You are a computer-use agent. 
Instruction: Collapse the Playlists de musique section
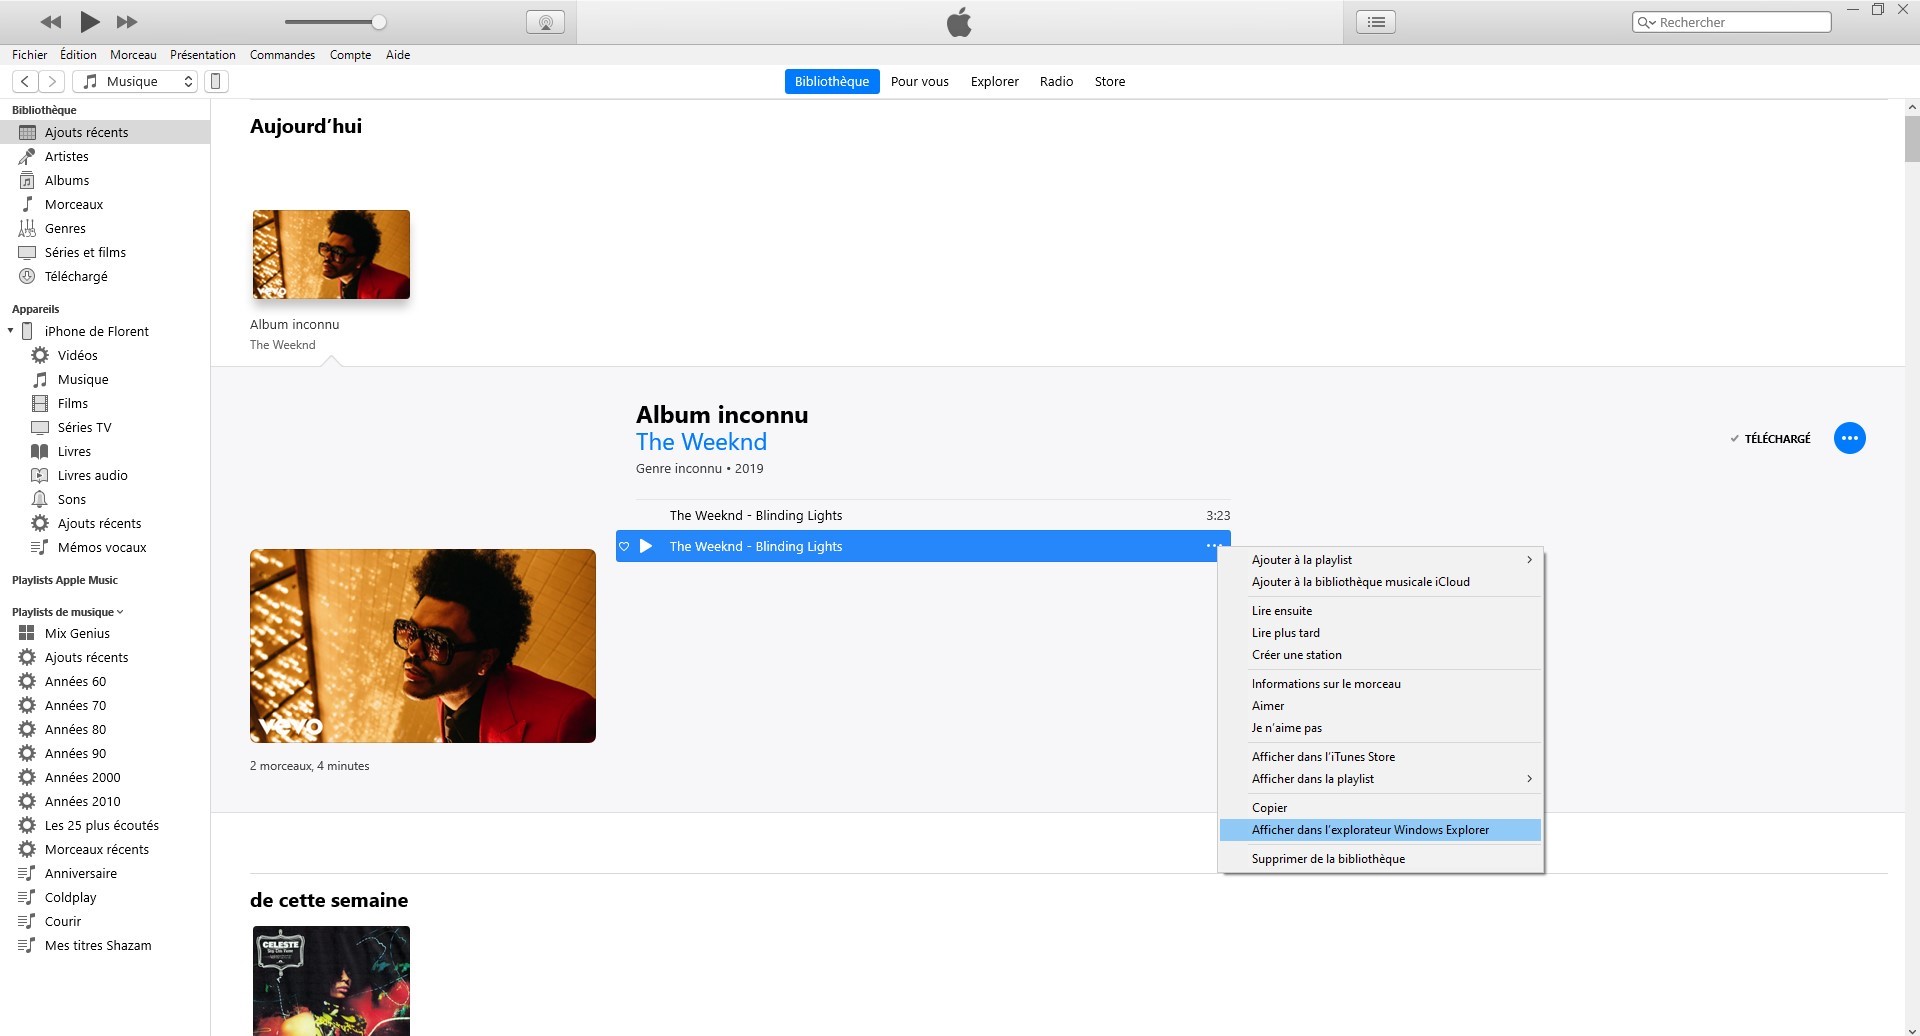(120, 612)
